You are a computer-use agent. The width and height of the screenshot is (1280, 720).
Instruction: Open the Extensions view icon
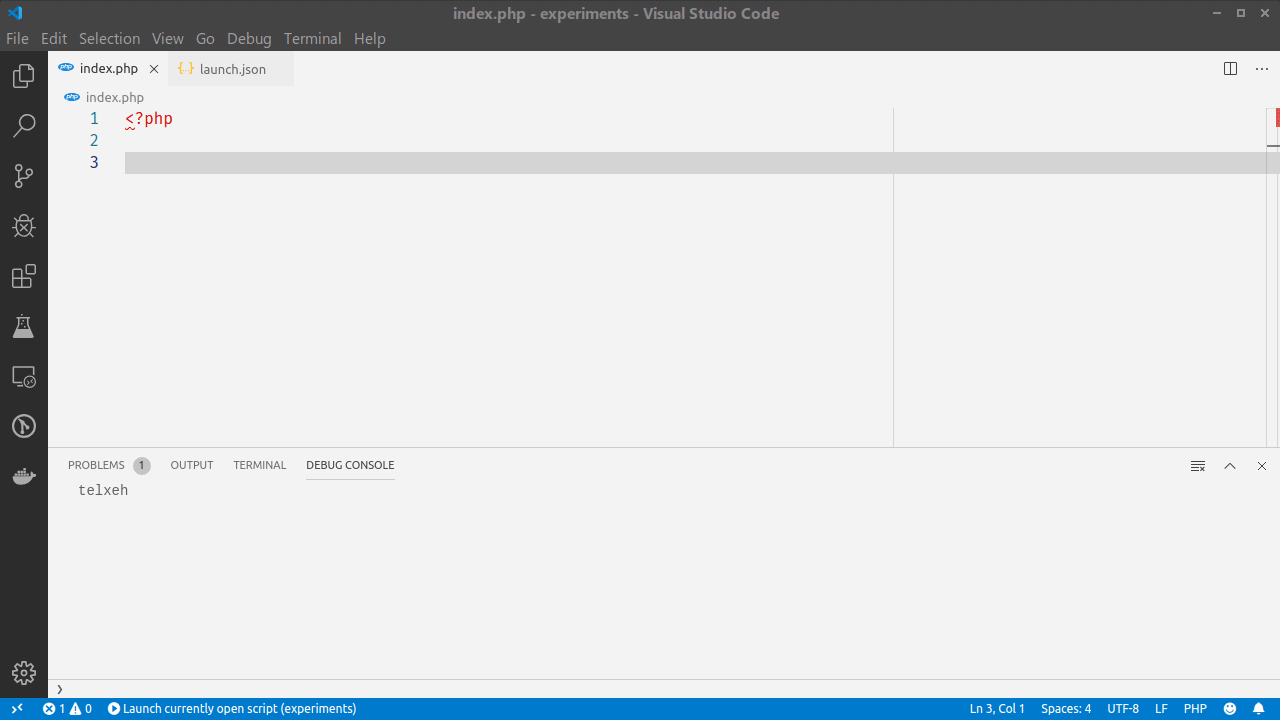point(23,277)
